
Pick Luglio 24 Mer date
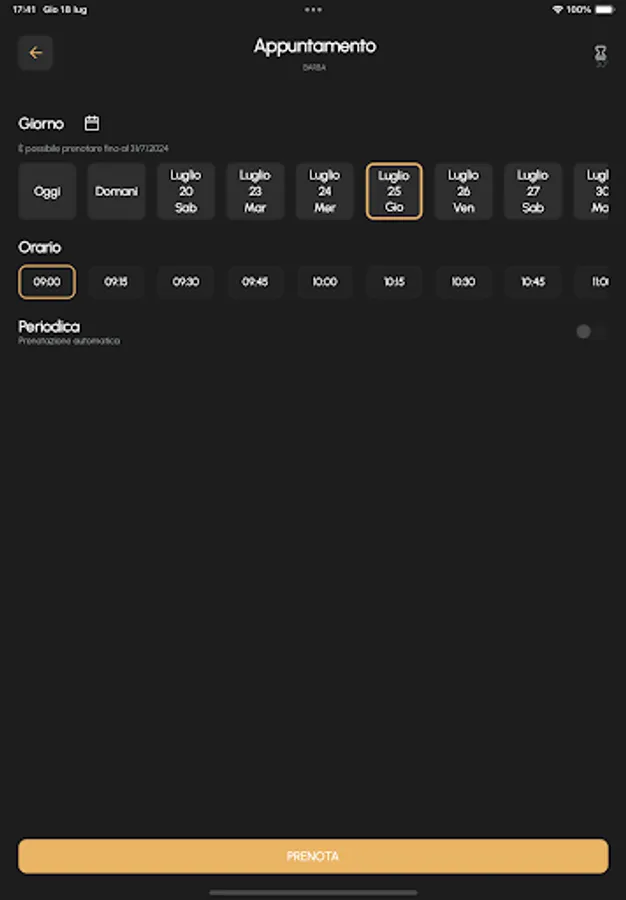325,191
